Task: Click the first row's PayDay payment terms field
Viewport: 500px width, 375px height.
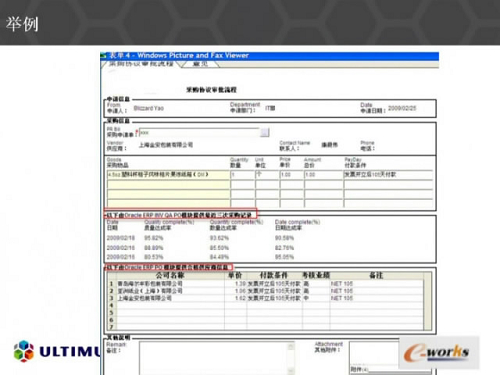Action: (388, 175)
